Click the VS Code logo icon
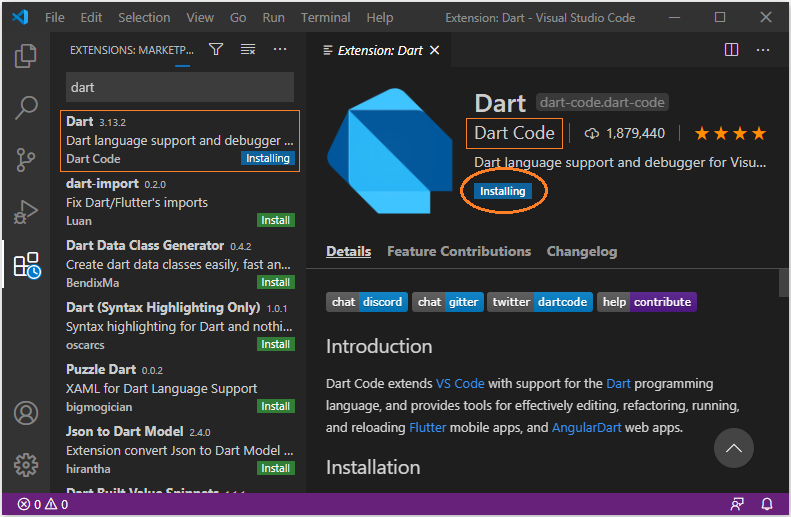 click(20, 17)
